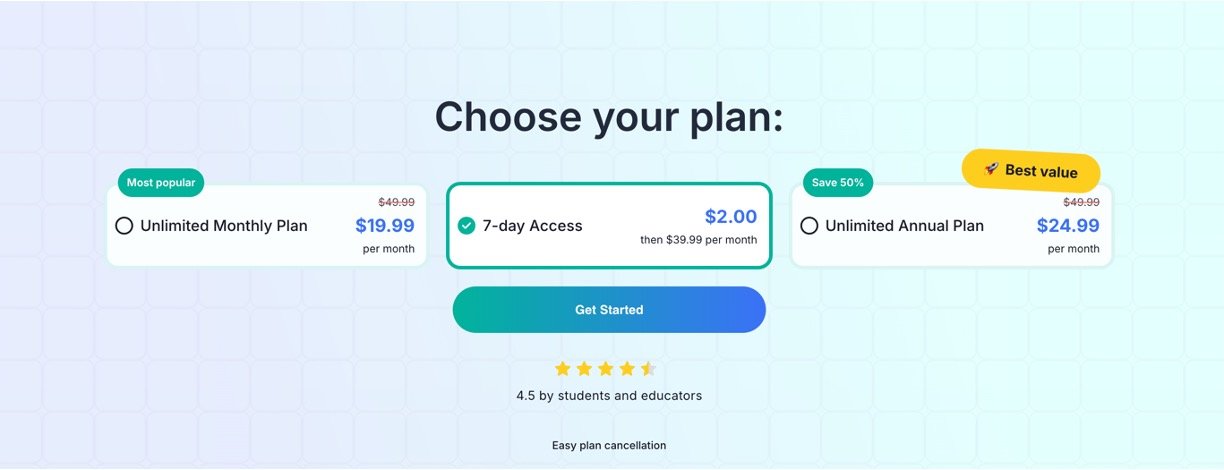Viewport: 1224px width, 470px height.
Task: Click the checked 7-day Access radio button
Action: click(466, 226)
